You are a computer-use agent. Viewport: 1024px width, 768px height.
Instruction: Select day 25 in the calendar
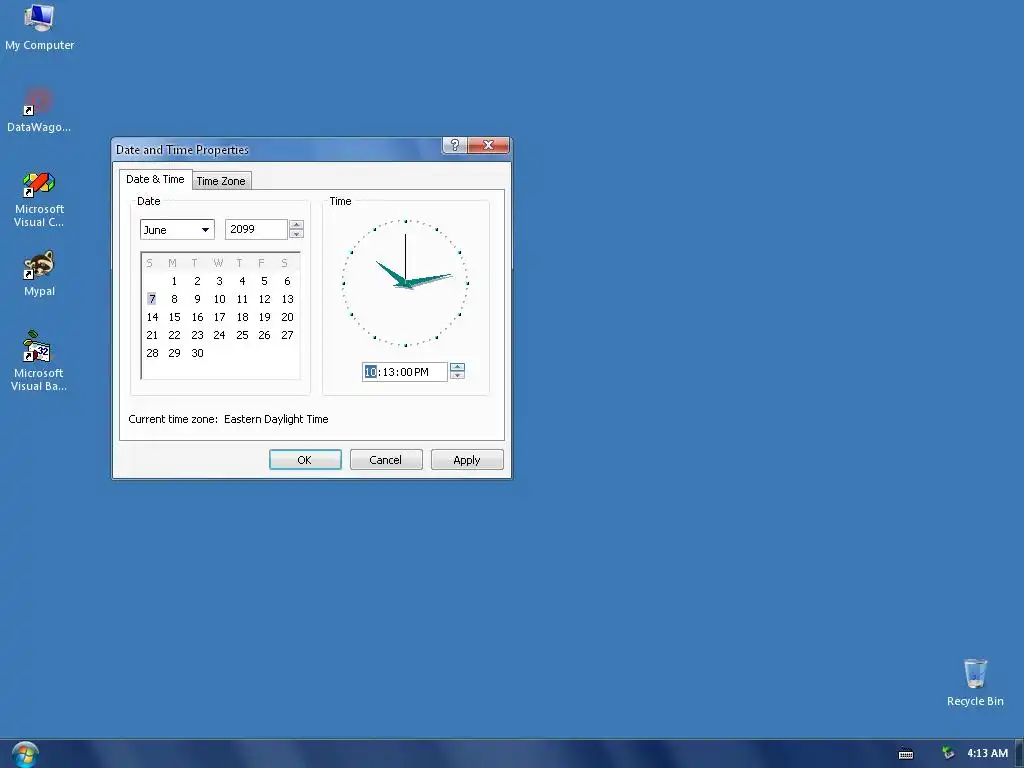(242, 335)
